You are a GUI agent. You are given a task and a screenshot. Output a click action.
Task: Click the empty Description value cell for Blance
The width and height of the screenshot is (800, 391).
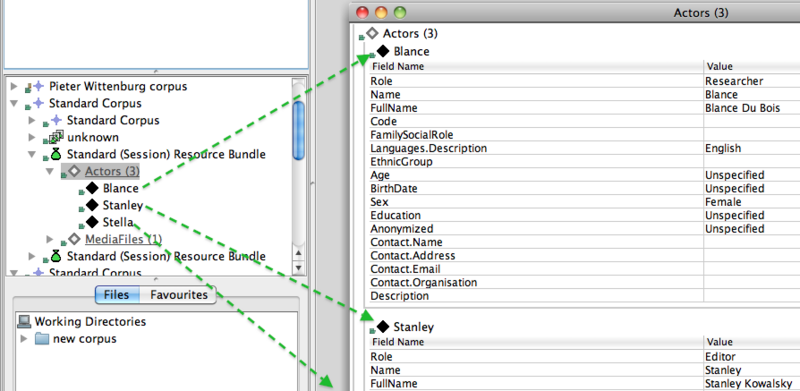point(752,296)
